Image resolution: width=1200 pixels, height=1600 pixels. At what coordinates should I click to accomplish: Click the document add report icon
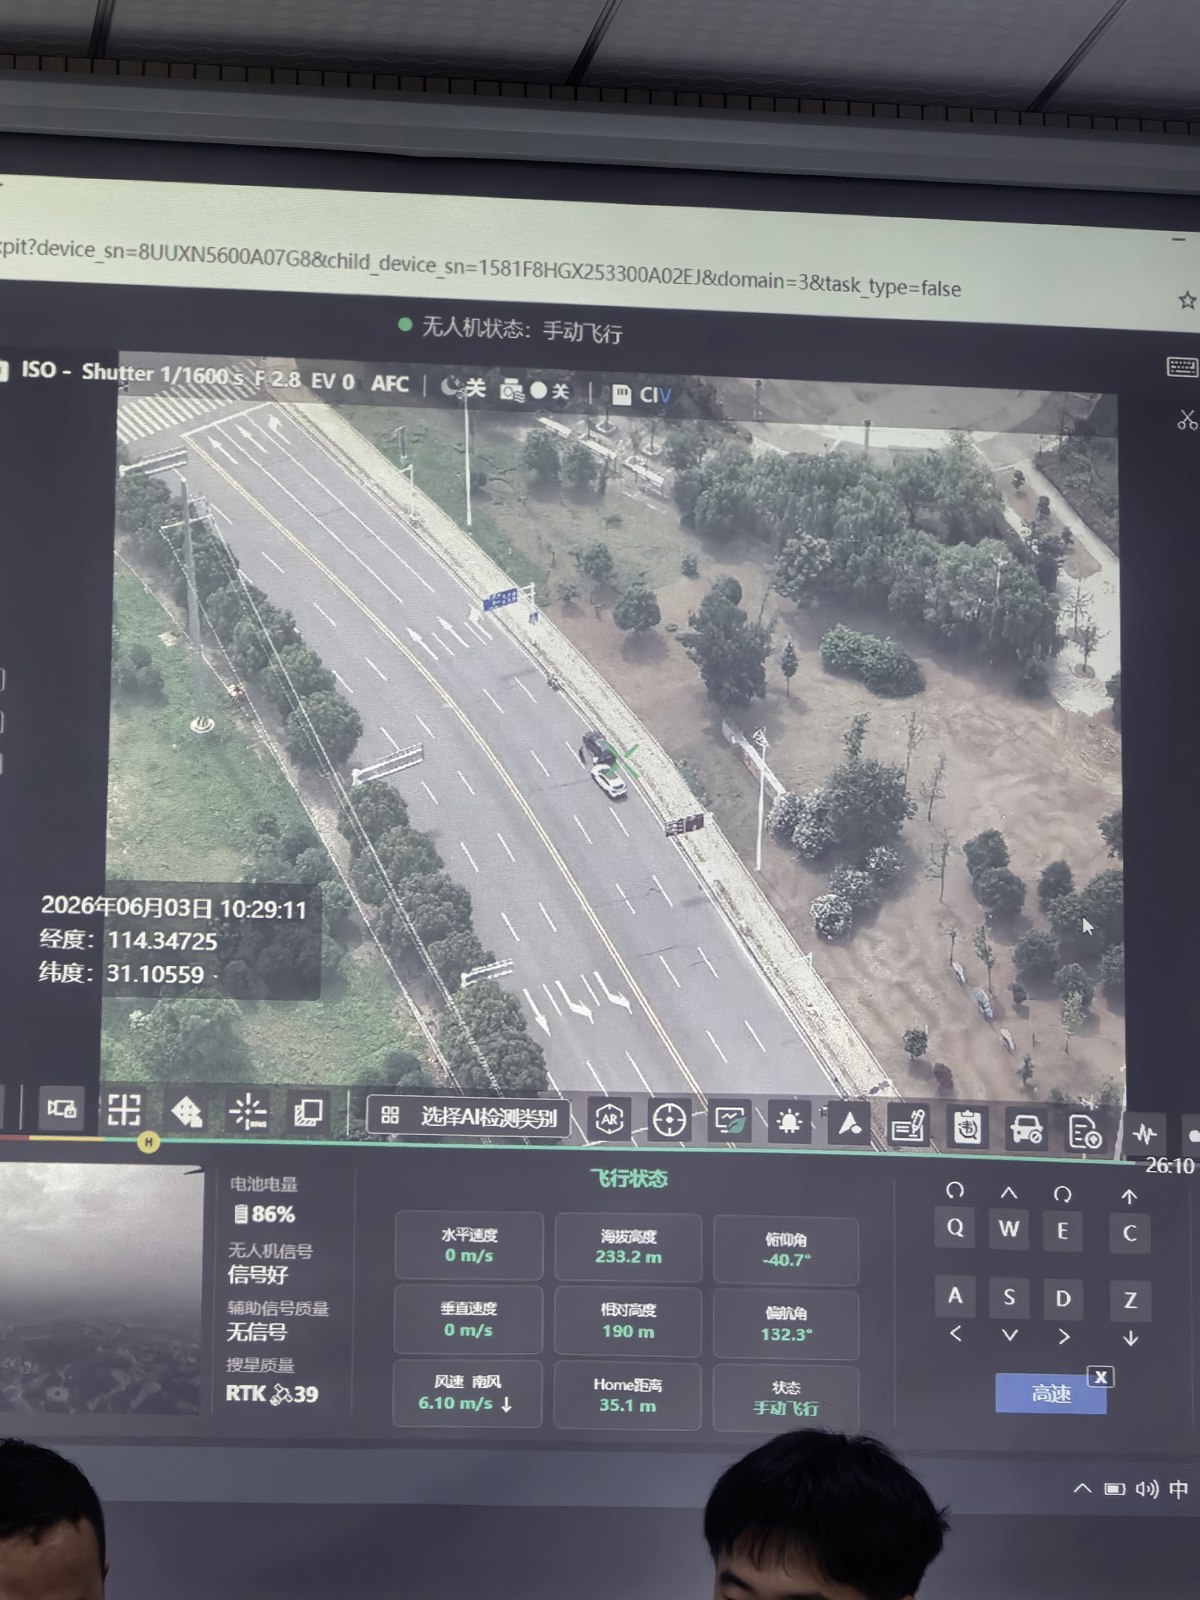coord(1085,1131)
